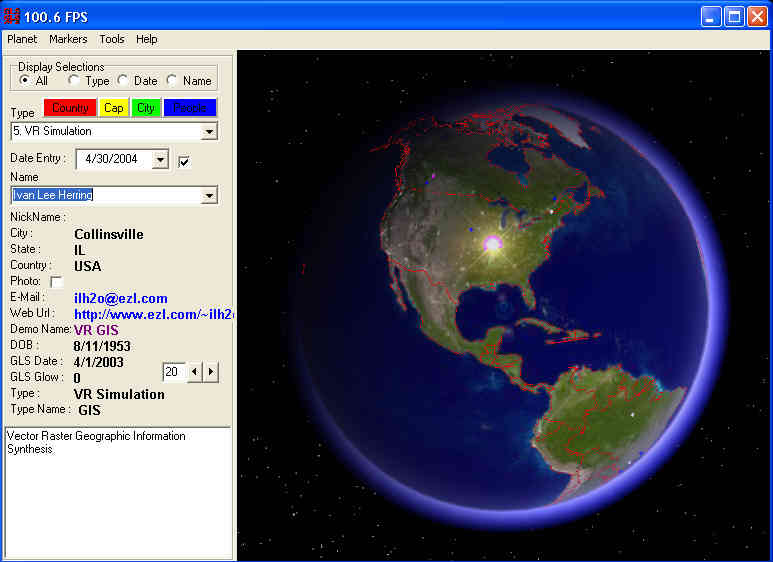
Task: Choose the Date display radio button
Action: [123, 81]
